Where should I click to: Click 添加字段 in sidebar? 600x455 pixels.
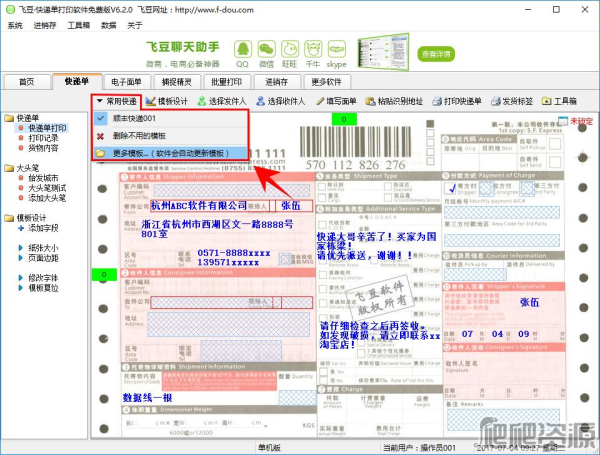(43, 228)
